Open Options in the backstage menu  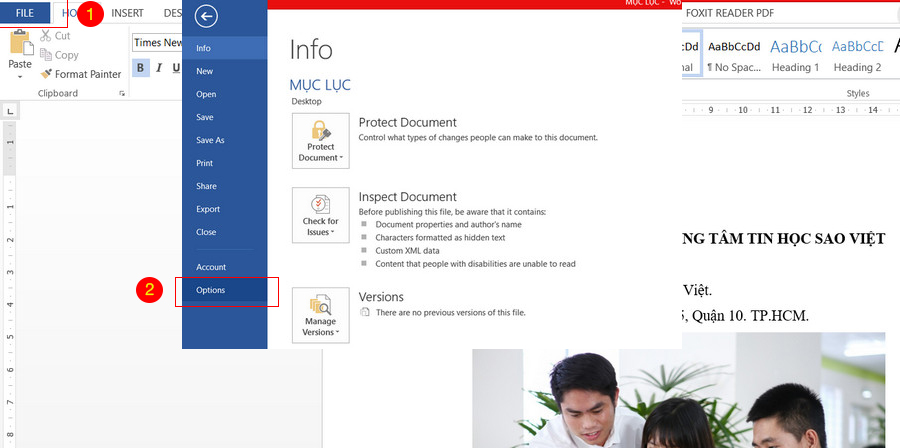[224, 290]
